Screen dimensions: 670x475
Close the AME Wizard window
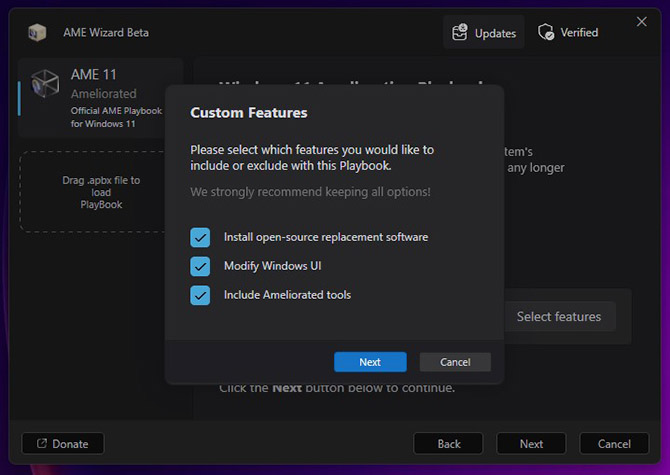coord(641,22)
